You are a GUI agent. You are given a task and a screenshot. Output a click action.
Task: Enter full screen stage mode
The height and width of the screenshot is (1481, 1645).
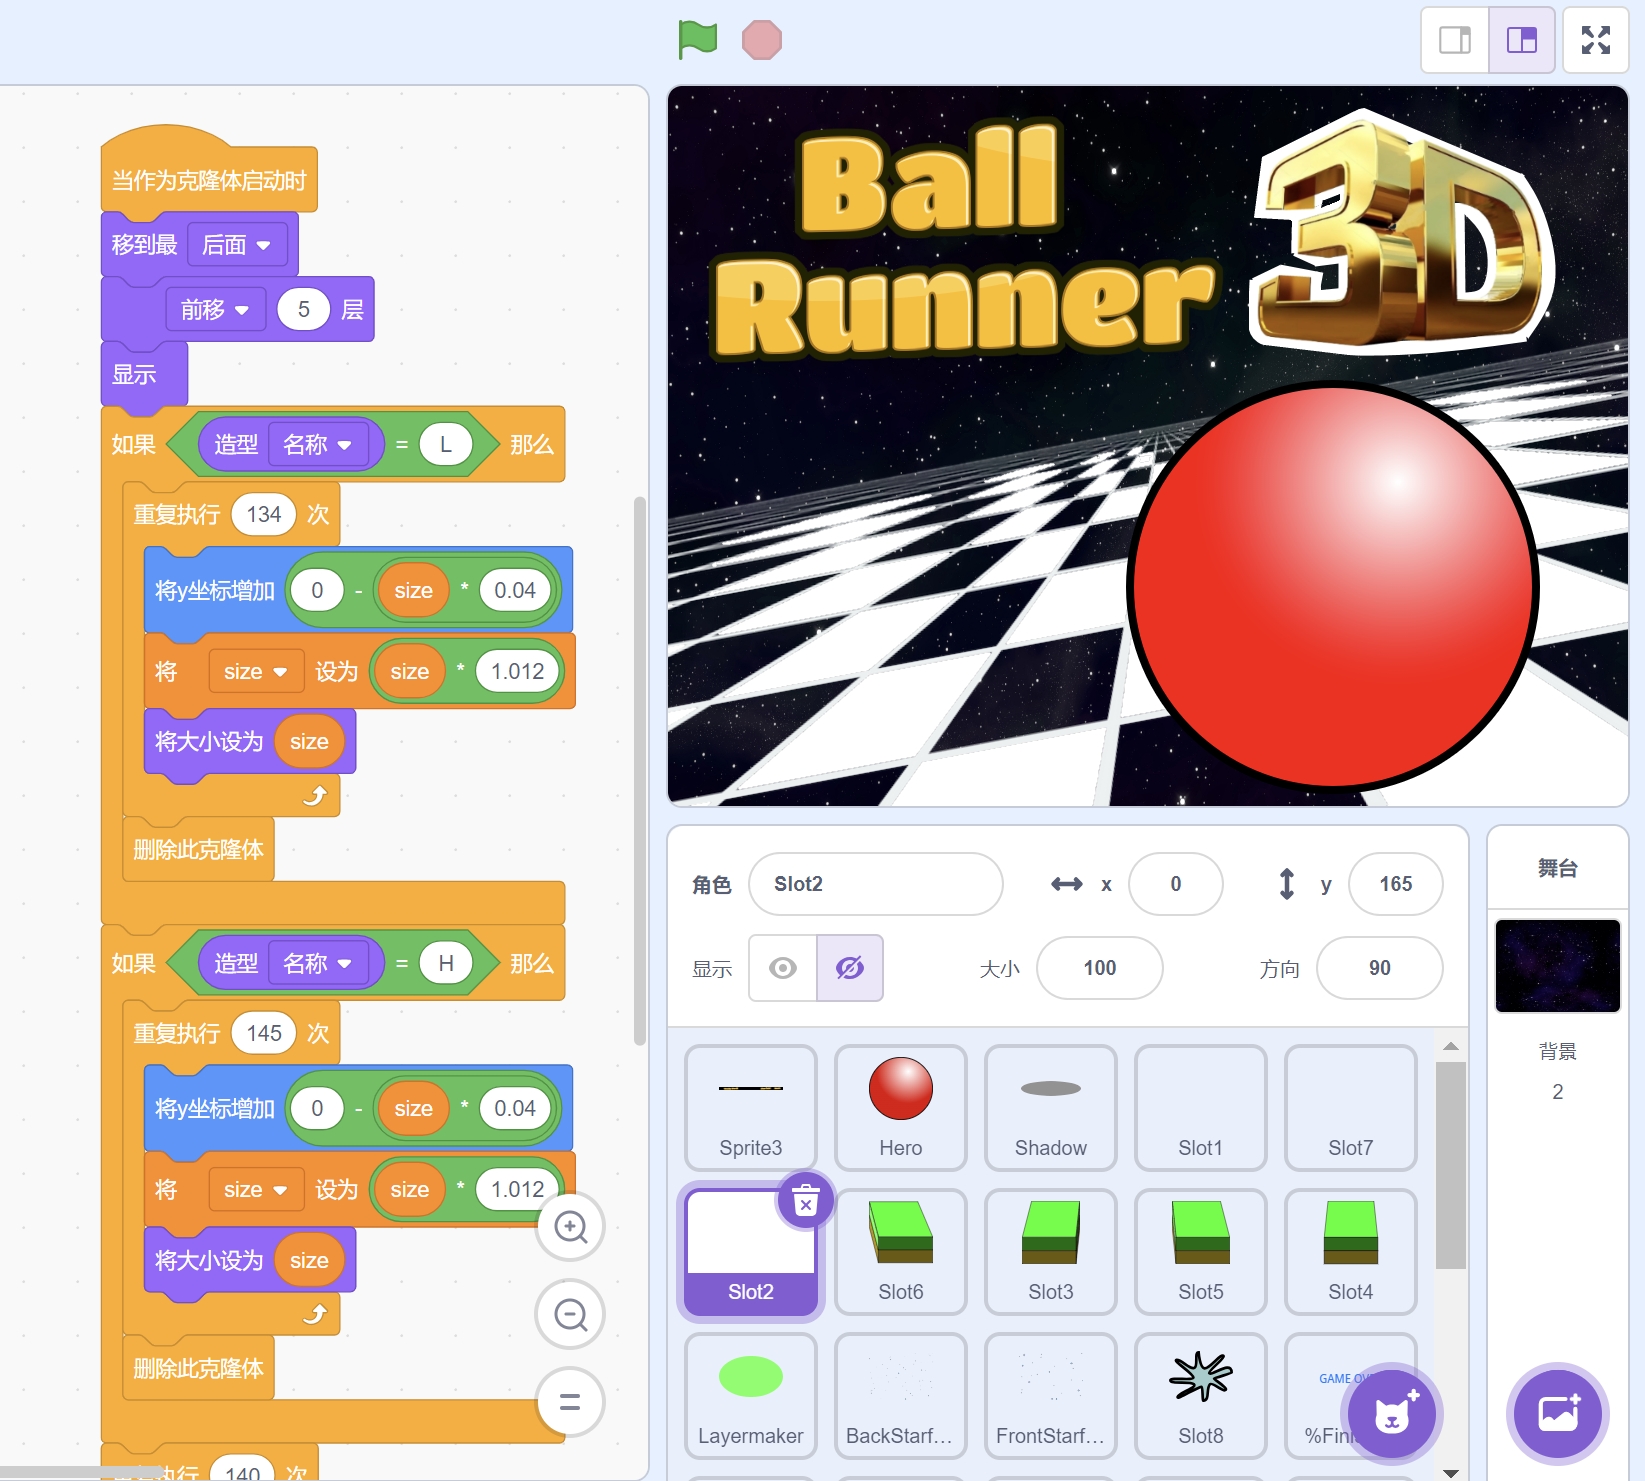click(1595, 40)
